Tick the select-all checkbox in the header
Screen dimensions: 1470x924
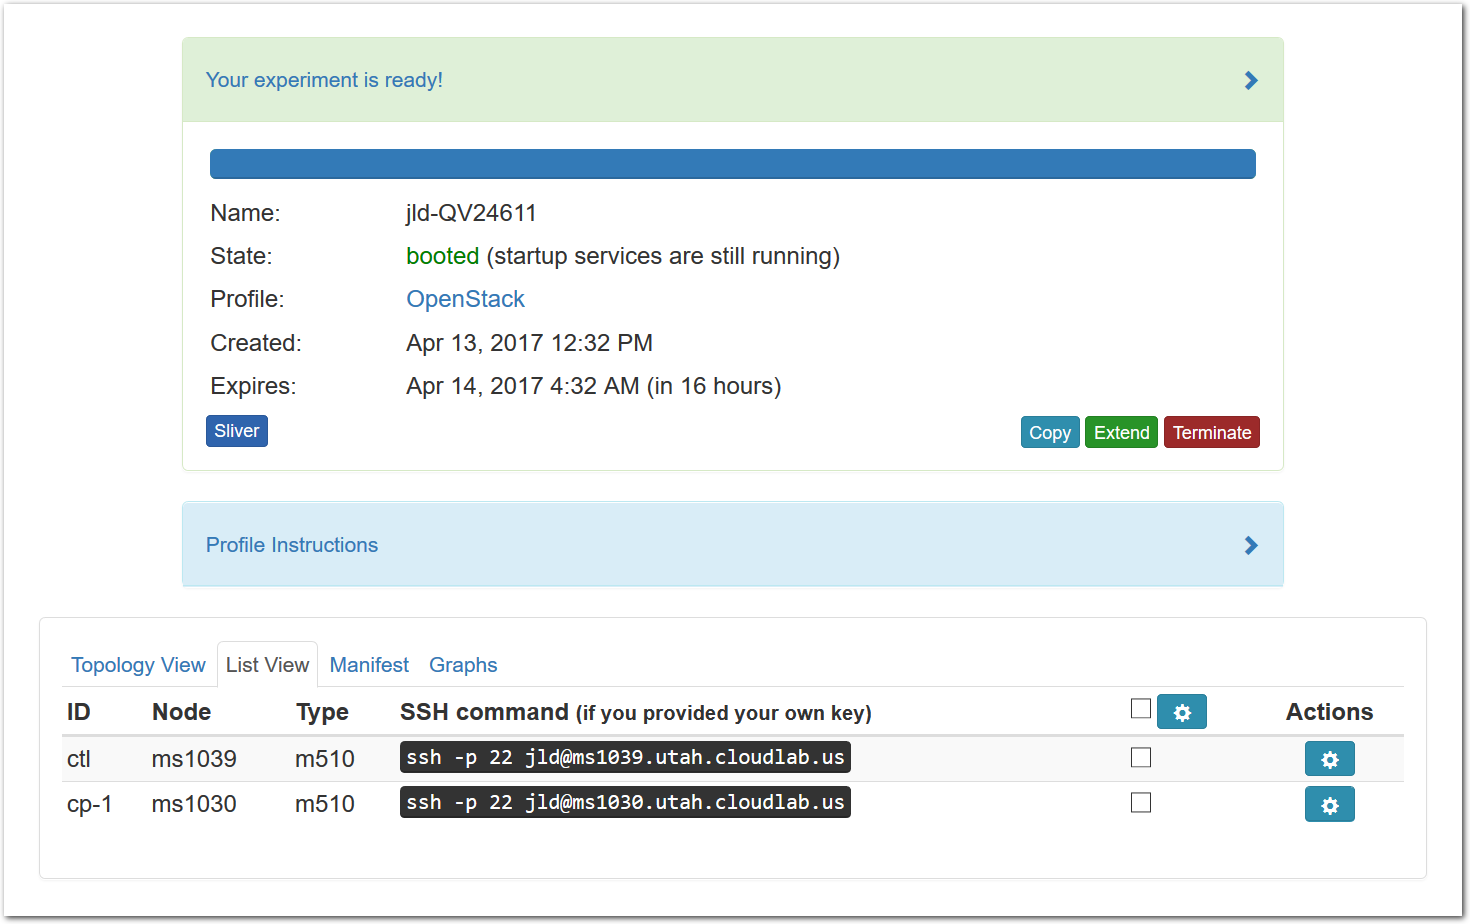[1141, 708]
